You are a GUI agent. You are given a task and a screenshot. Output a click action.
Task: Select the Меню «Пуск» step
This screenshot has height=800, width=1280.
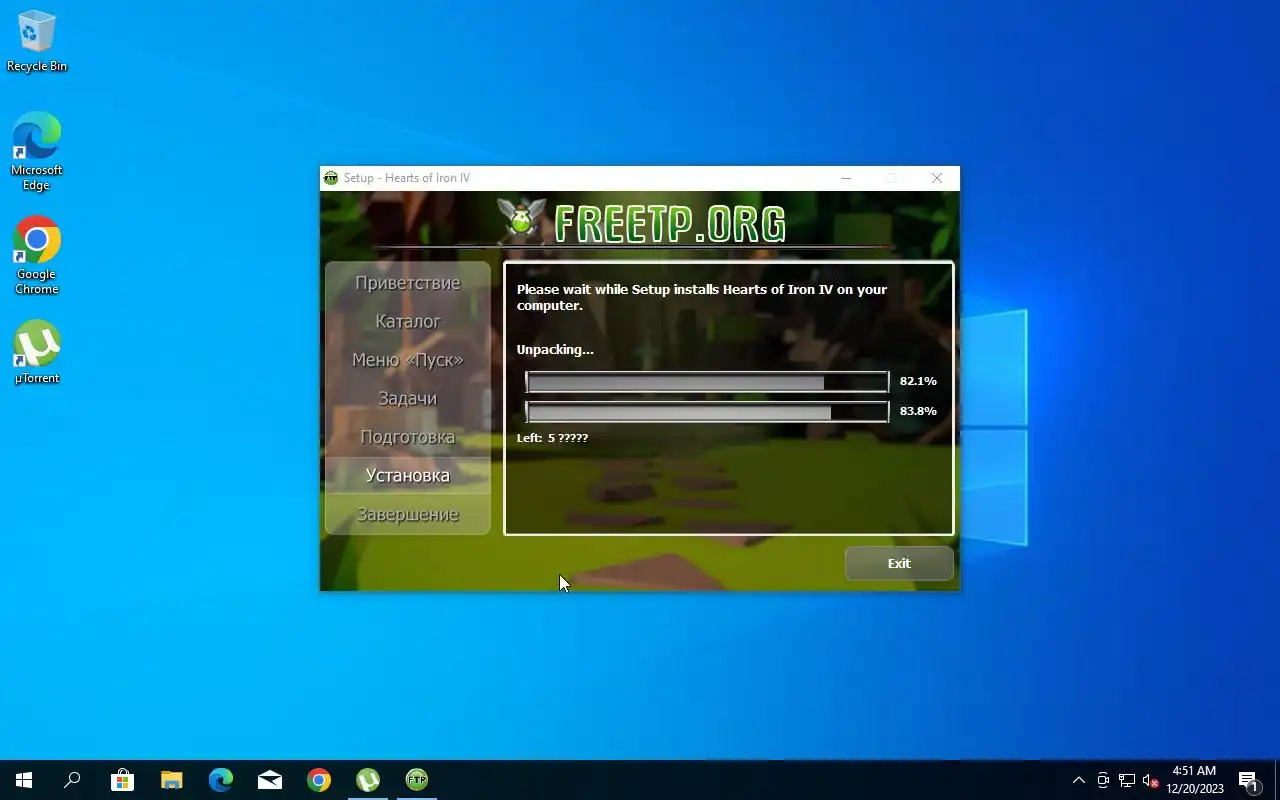click(x=408, y=360)
